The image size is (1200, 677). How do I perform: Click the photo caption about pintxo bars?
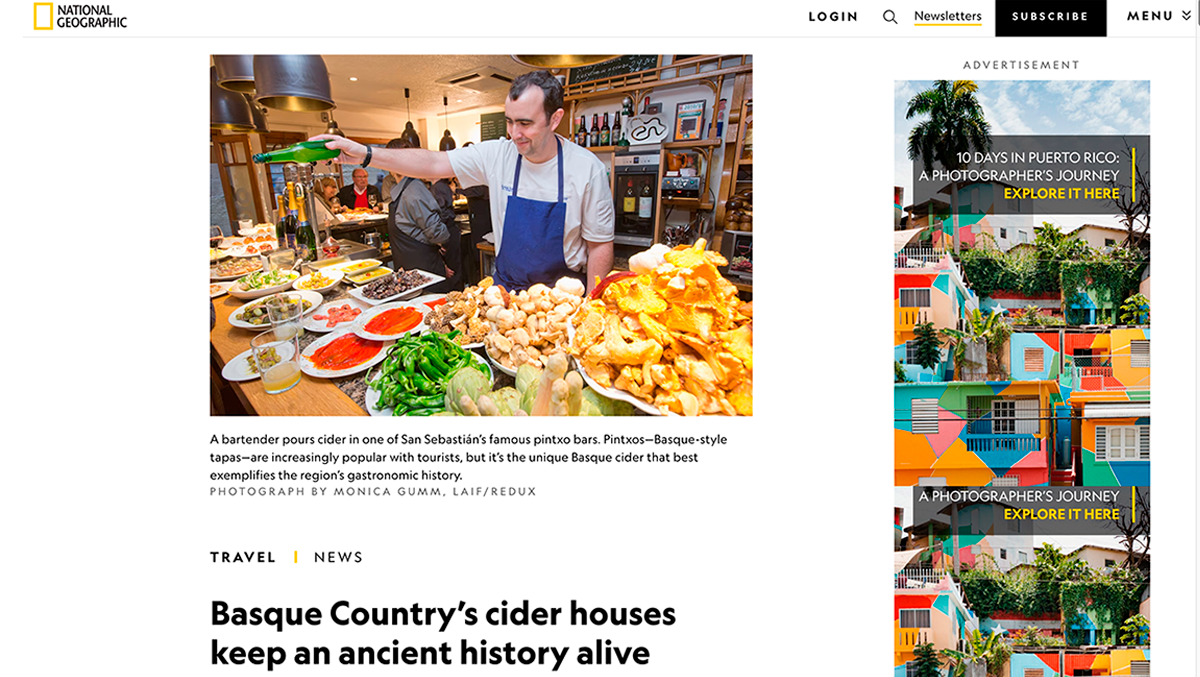(x=468, y=457)
